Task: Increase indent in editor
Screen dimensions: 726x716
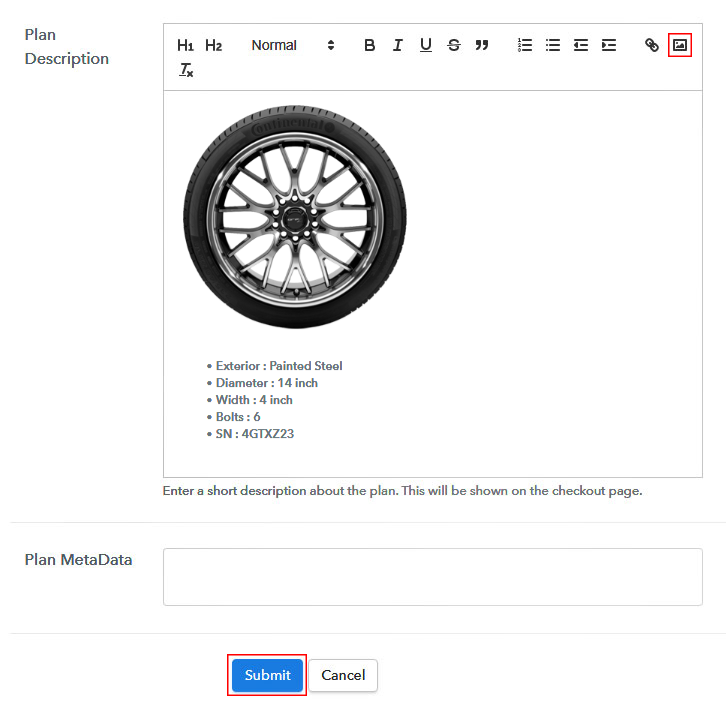Action: coord(609,45)
